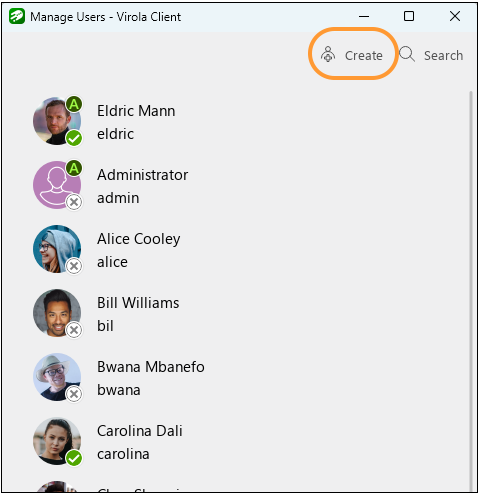This screenshot has width=480, height=495.
Task: Click the username alice
Action: pyautogui.click(x=112, y=262)
